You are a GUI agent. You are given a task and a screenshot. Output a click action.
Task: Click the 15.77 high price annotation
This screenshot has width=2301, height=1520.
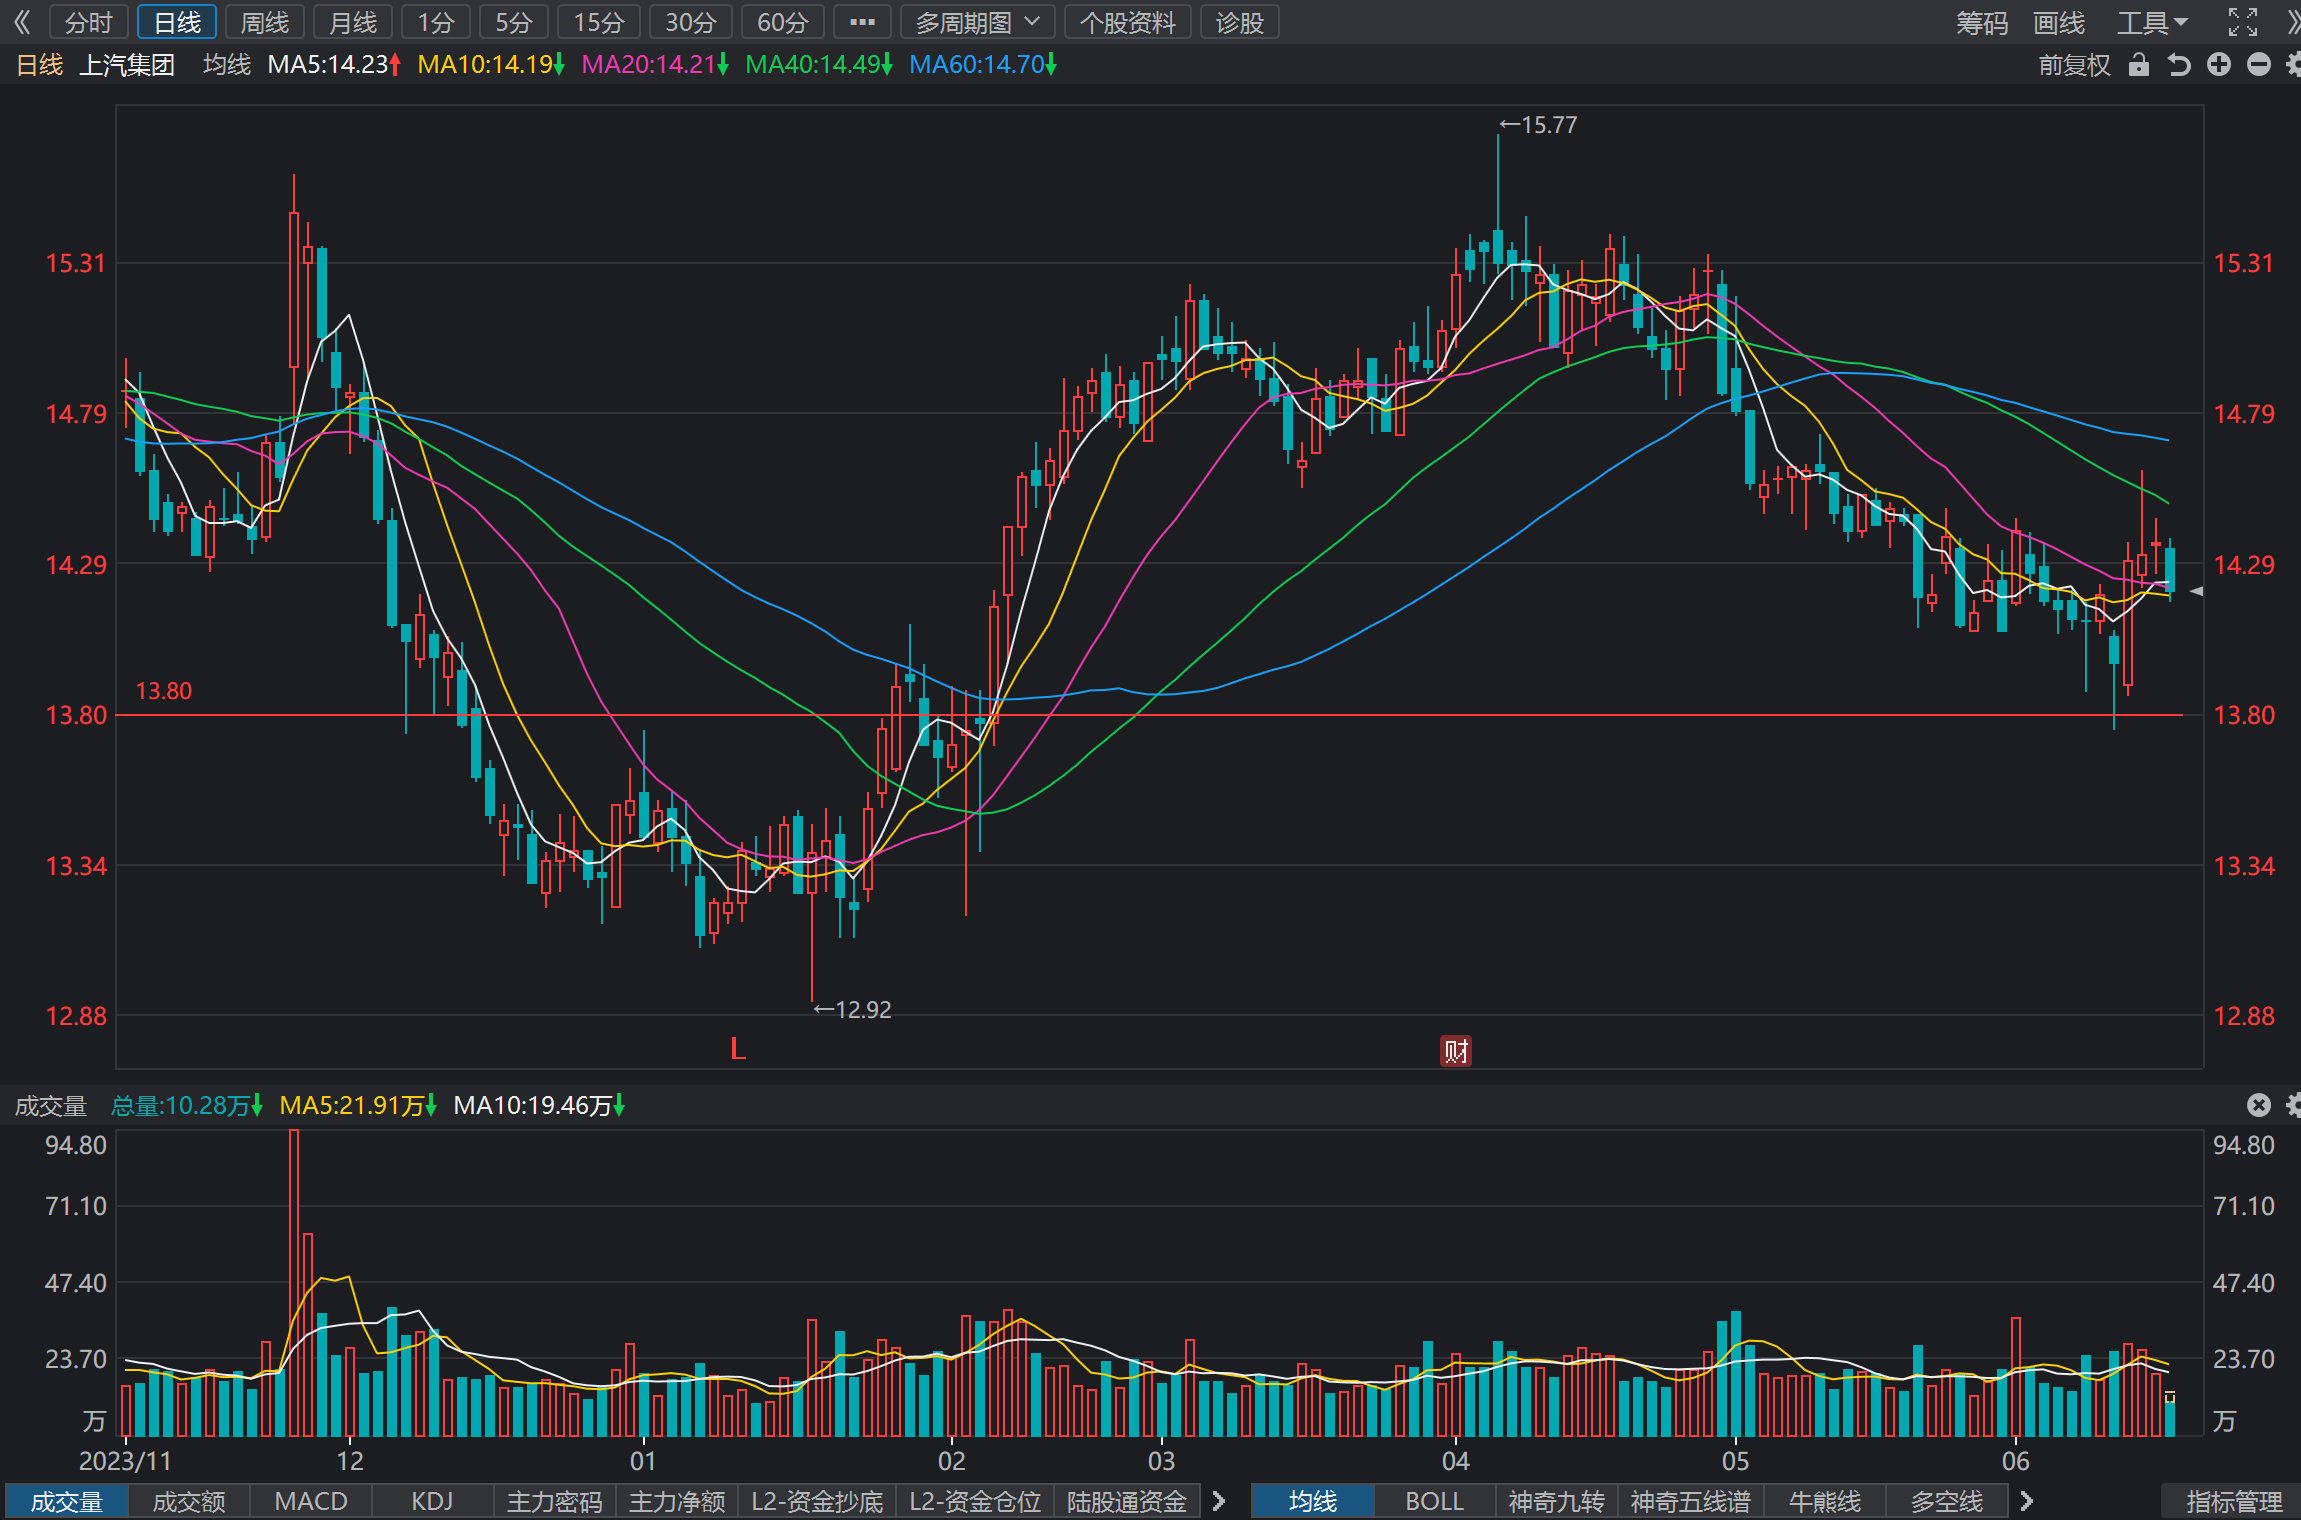[x=1538, y=125]
